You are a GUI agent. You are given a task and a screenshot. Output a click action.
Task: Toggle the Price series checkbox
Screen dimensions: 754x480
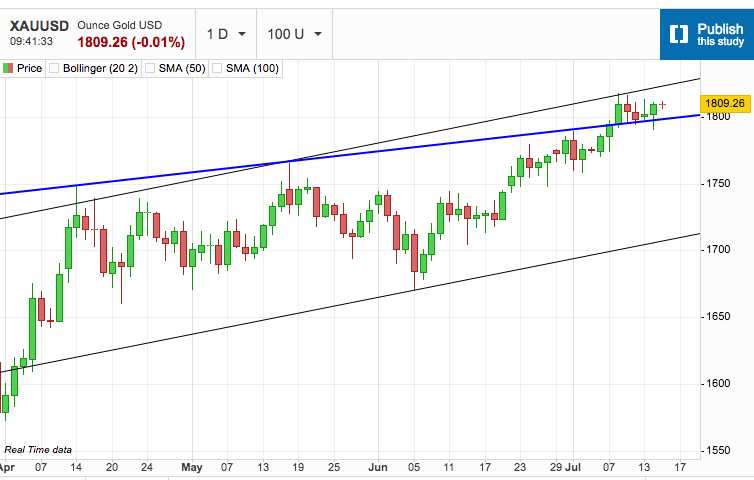click(x=8, y=68)
